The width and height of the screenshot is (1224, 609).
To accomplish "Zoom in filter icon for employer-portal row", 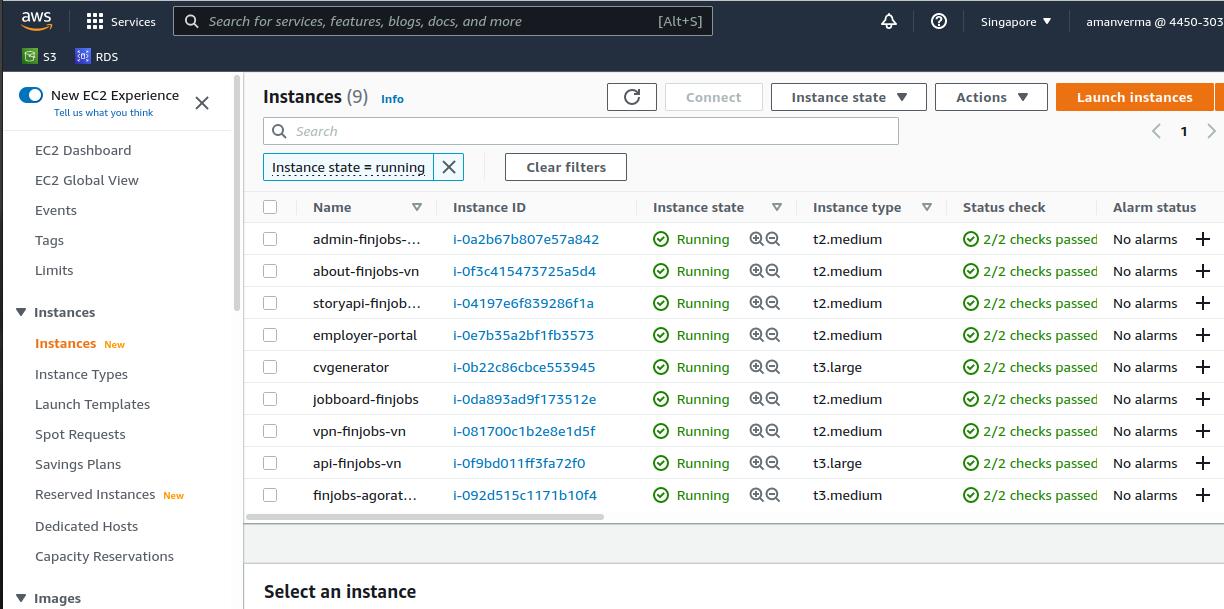I will 757,335.
